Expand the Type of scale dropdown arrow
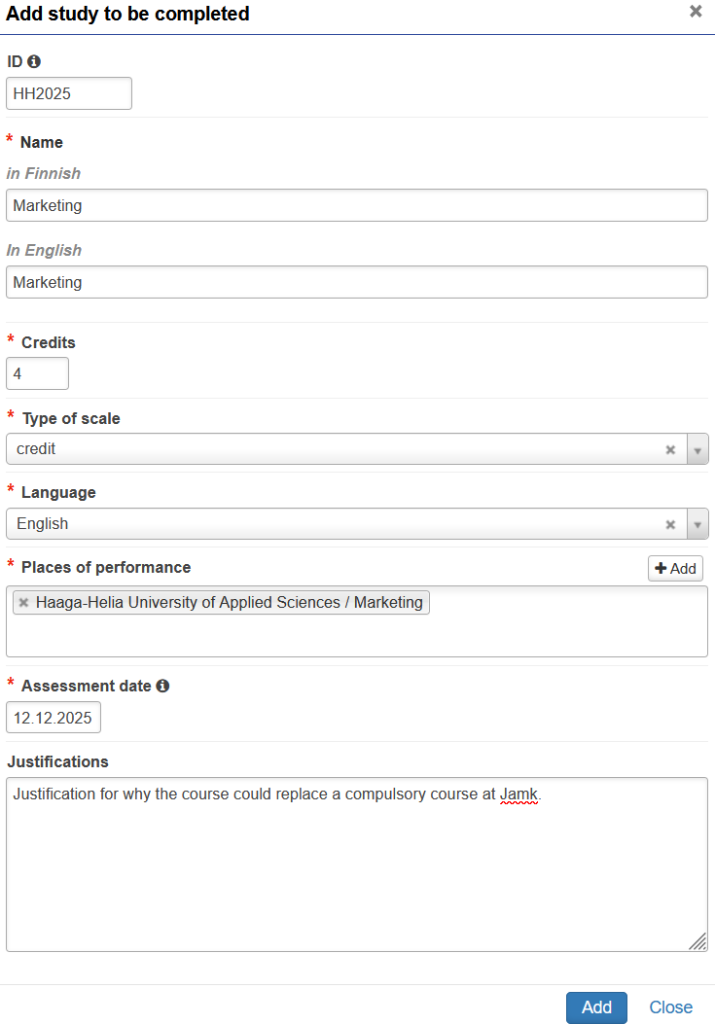 pyautogui.click(x=697, y=450)
